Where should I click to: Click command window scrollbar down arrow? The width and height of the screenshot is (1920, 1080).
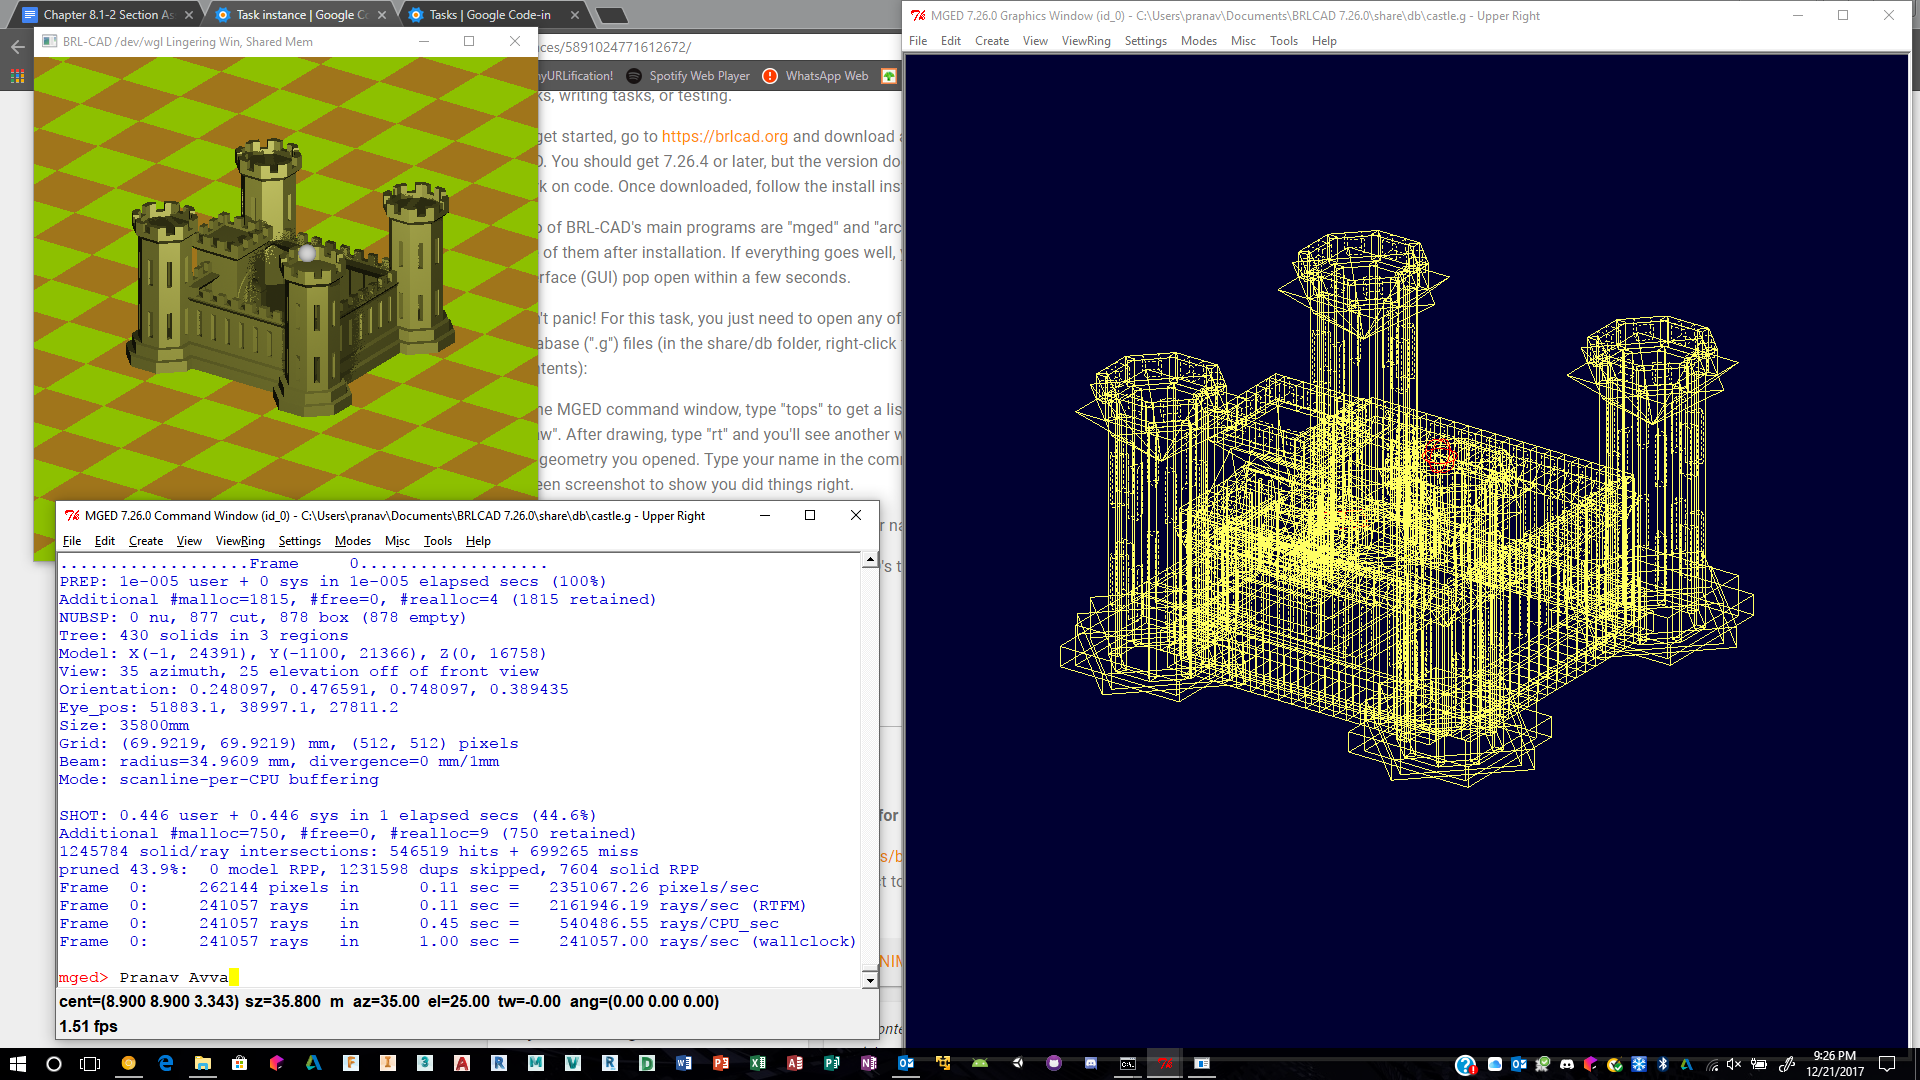869,980
